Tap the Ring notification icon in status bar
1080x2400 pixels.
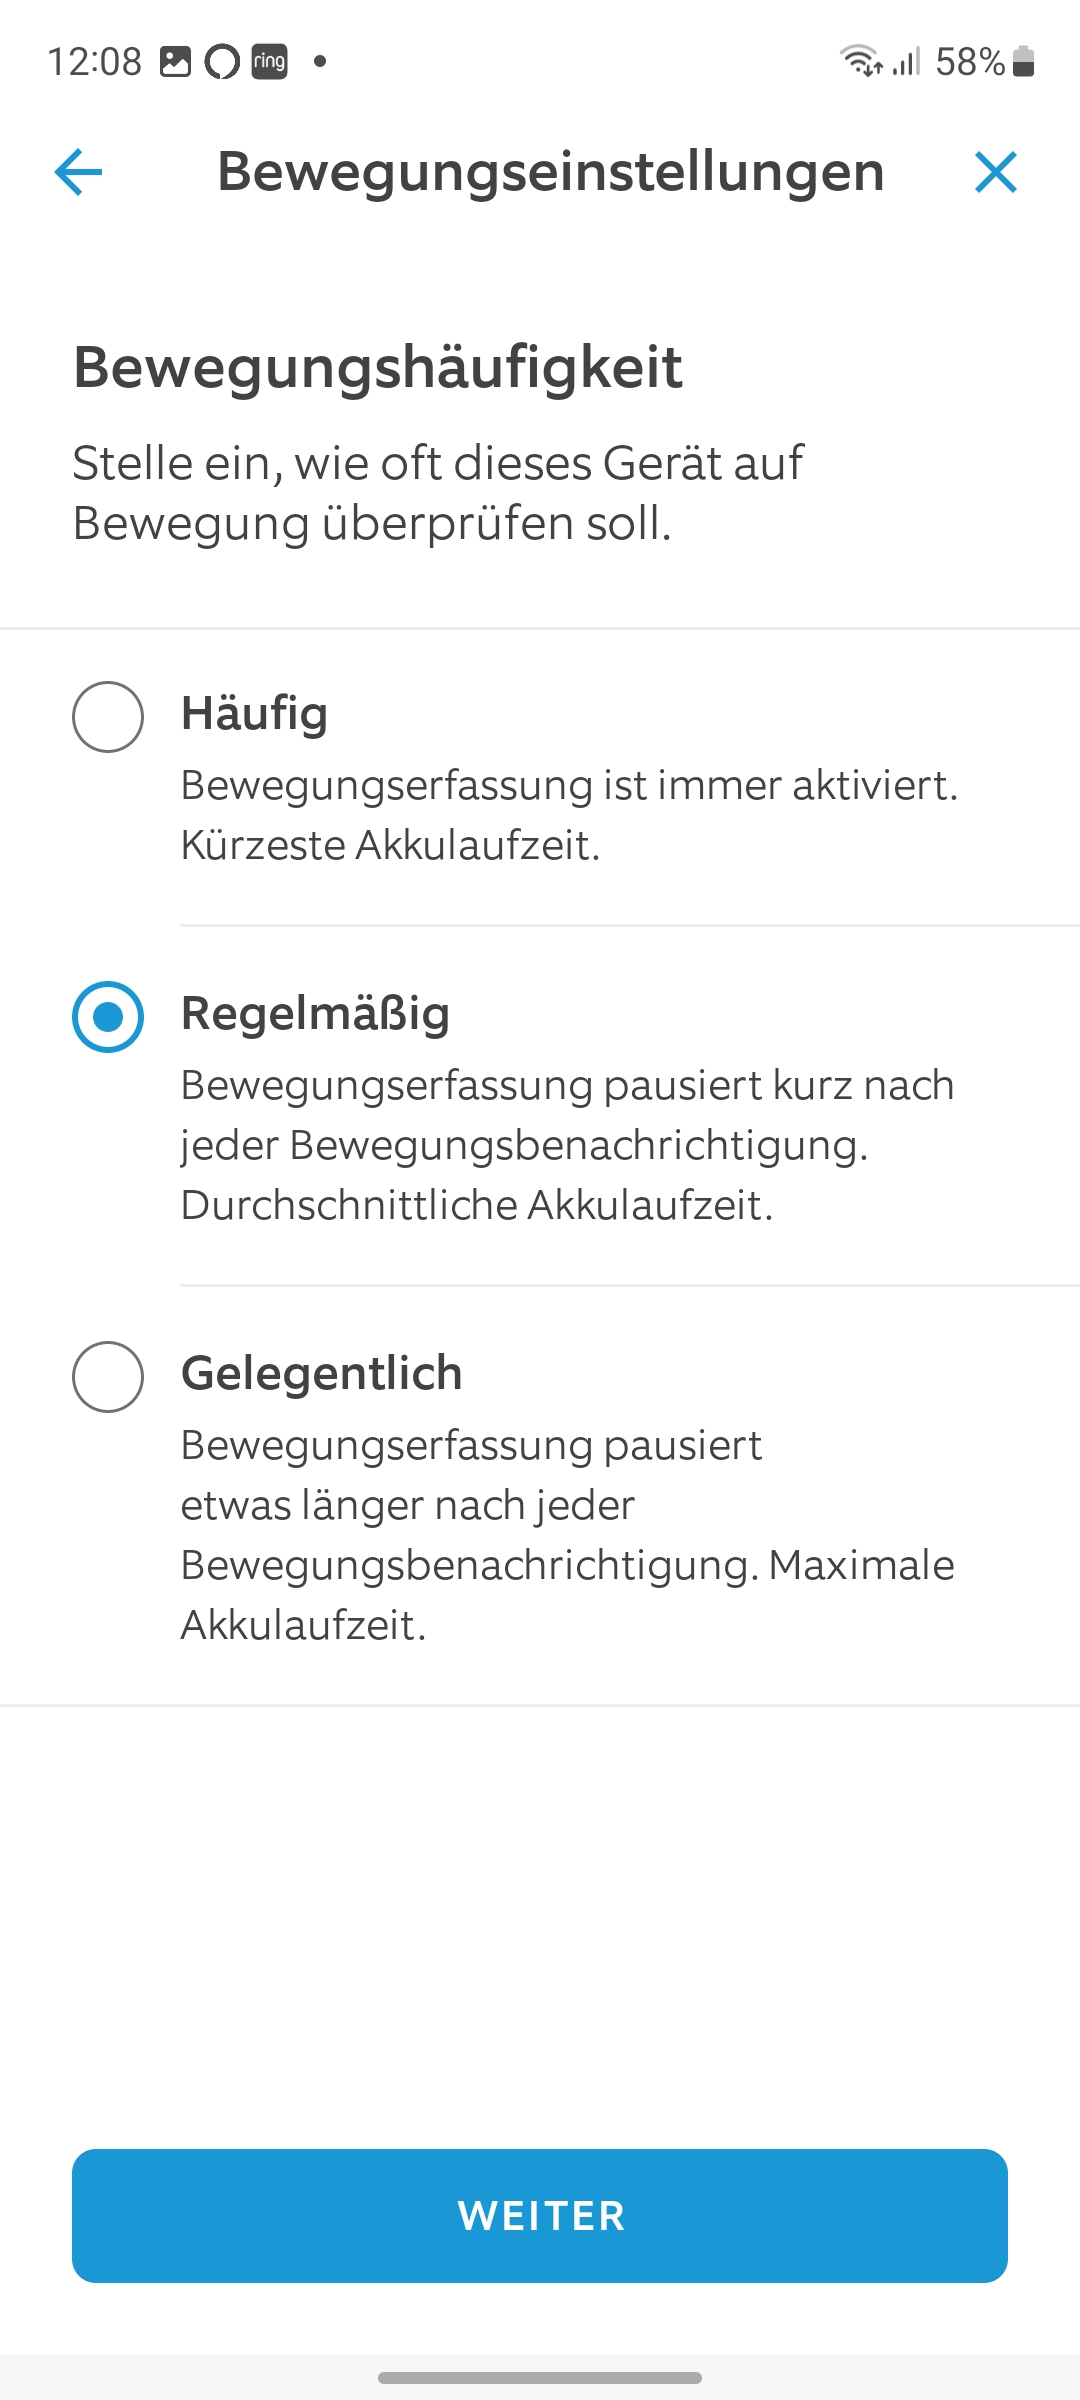point(269,62)
